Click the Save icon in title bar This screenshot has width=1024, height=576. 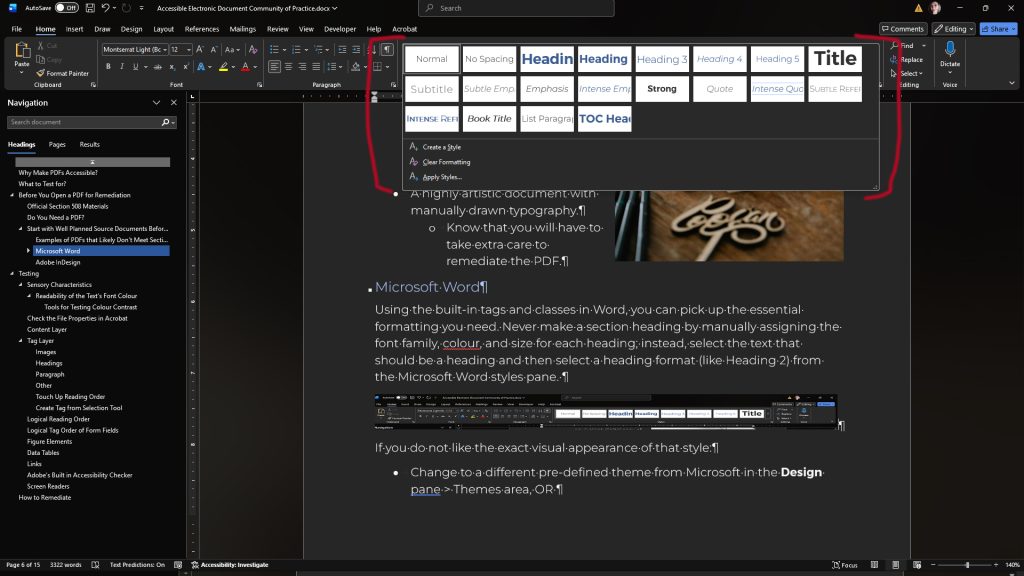[90, 8]
